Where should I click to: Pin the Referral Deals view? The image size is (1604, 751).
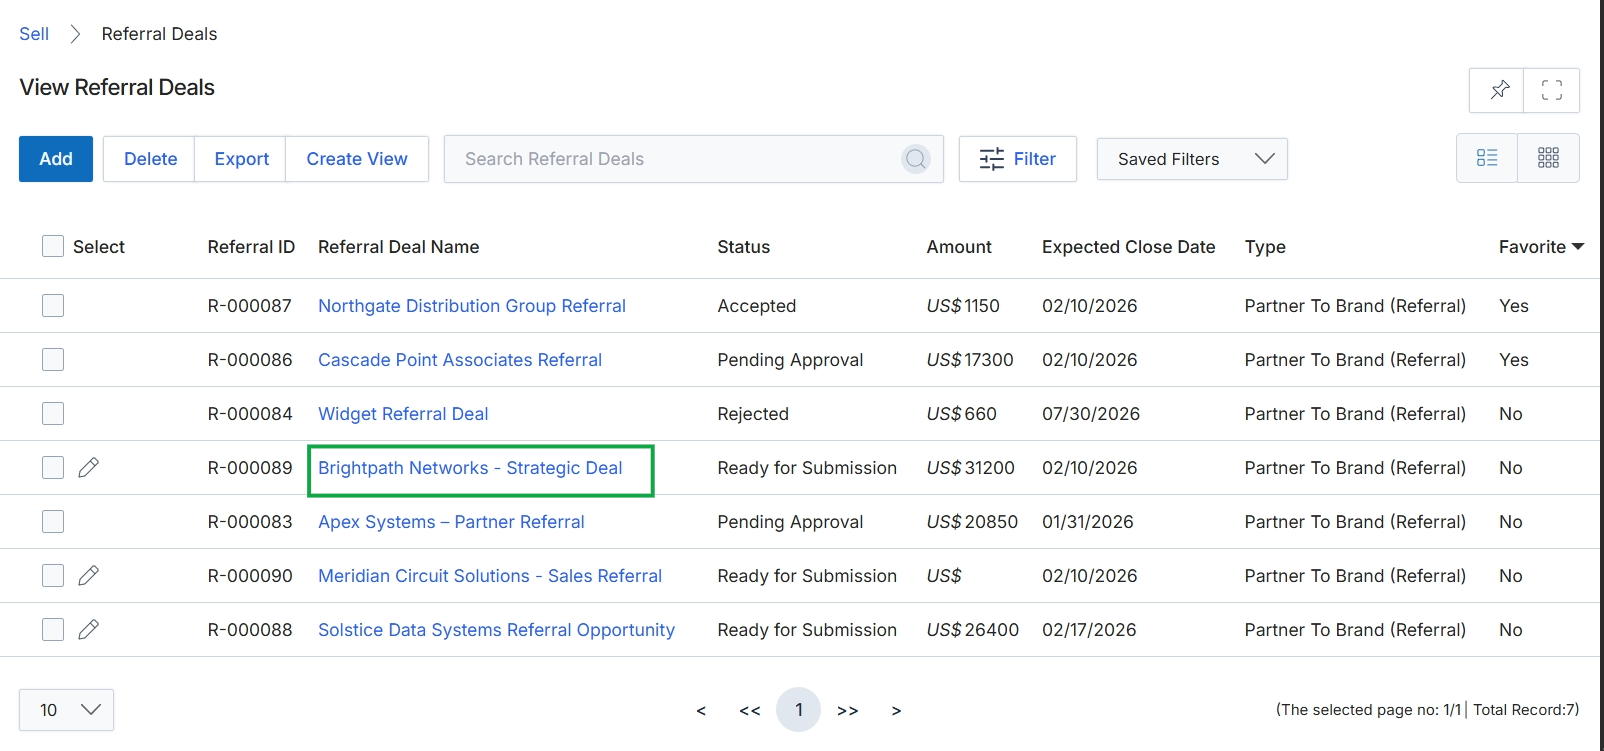coord(1497,90)
